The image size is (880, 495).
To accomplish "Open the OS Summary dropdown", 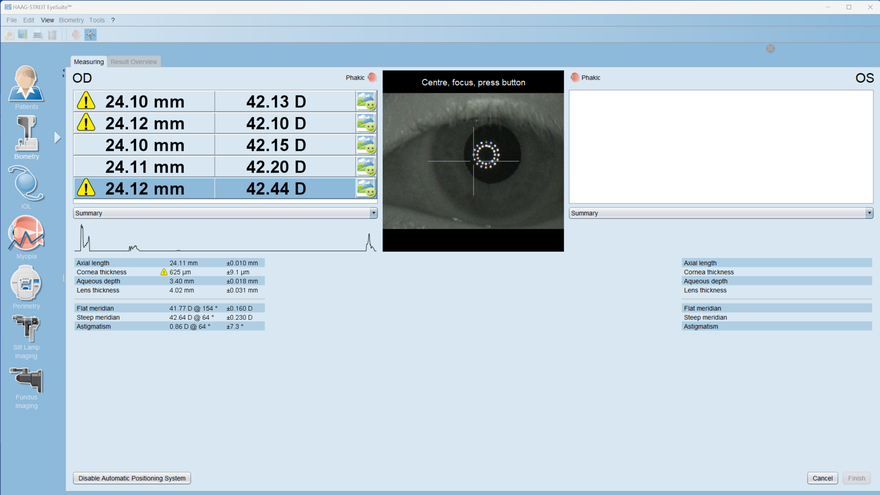I will 721,213.
